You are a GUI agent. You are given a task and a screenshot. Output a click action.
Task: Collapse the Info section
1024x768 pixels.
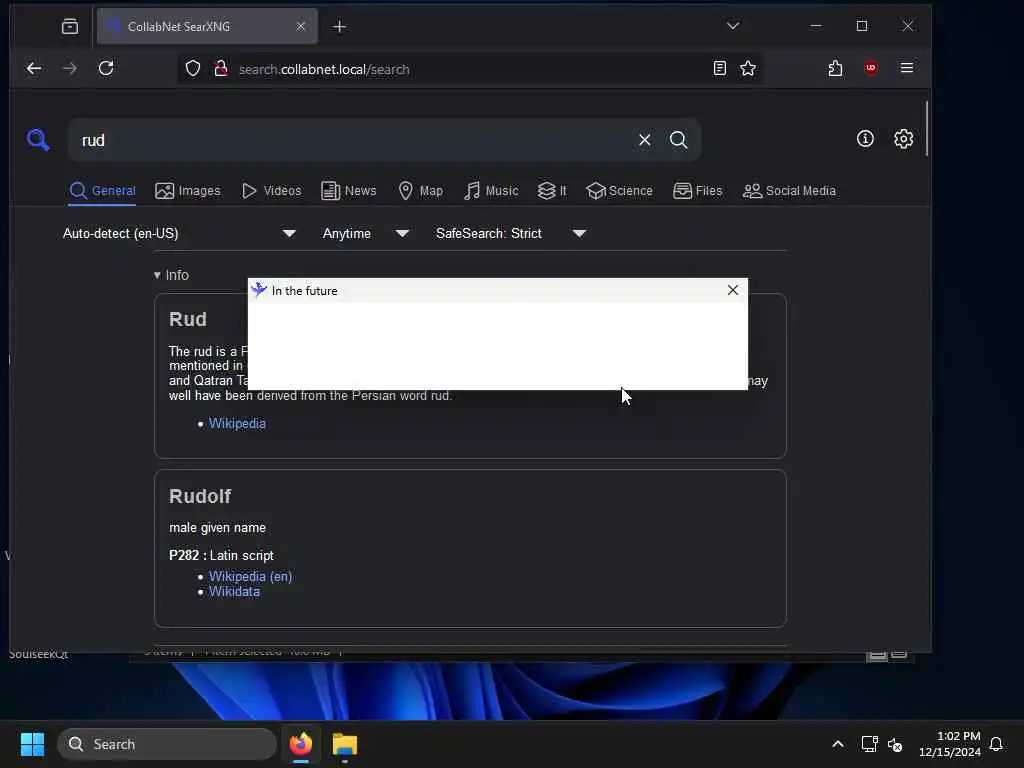pos(171,275)
